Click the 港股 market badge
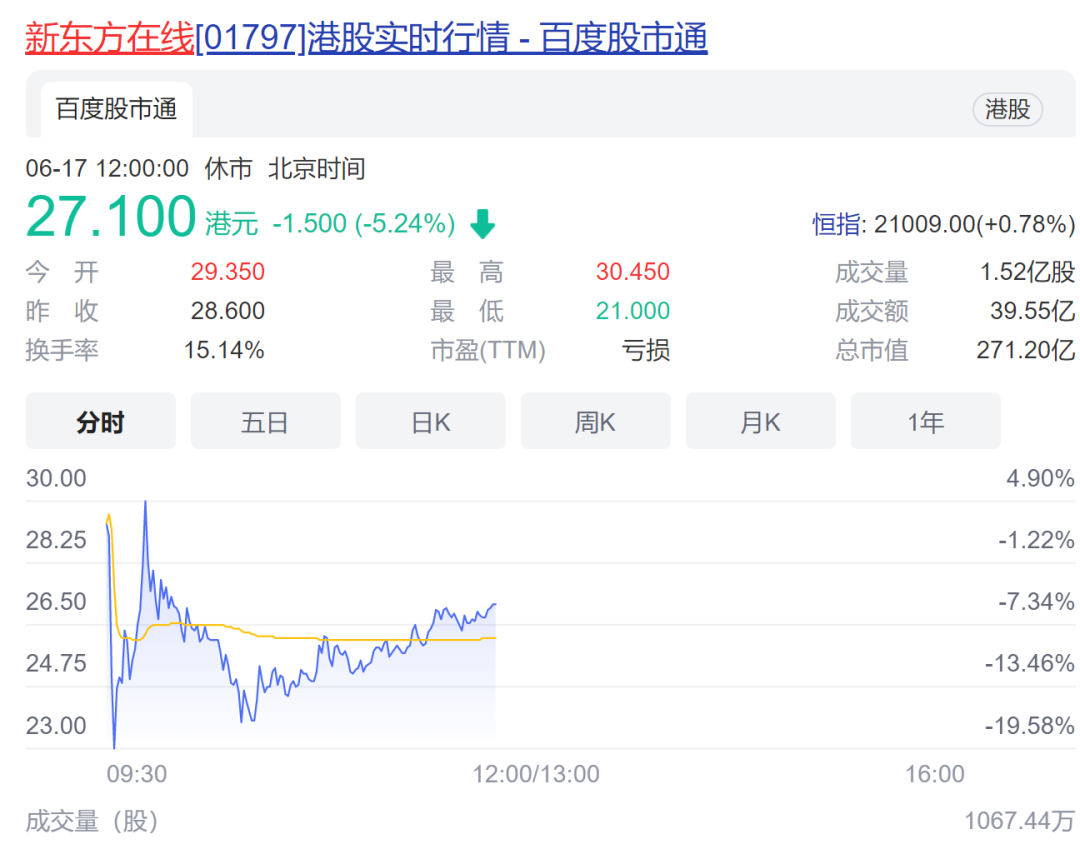1080x844 pixels. pos(1007,110)
